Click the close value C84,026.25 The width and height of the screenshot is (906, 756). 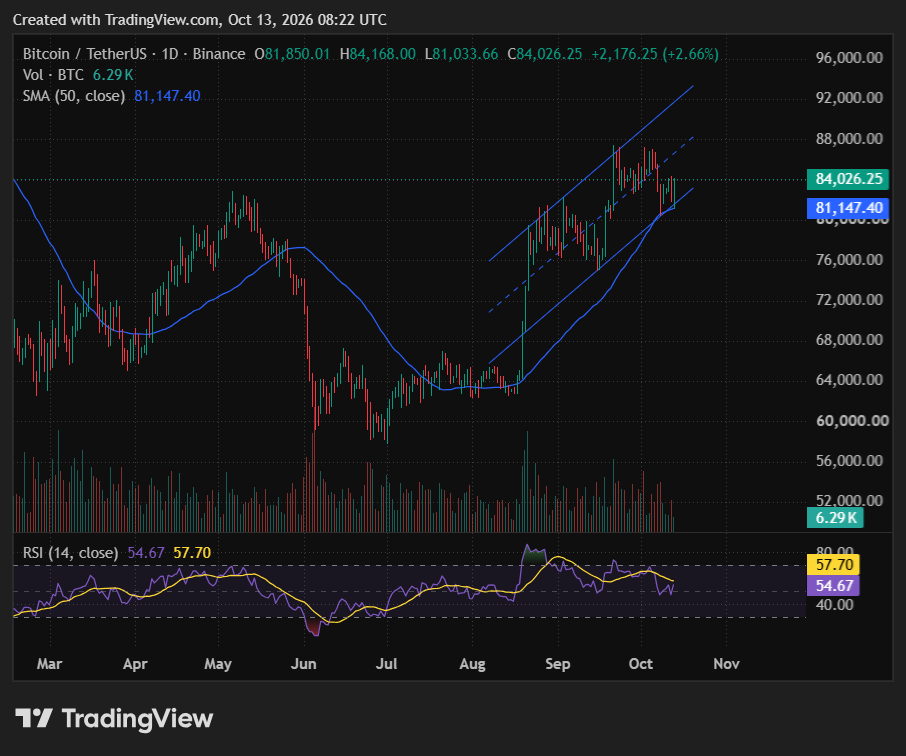tap(545, 54)
